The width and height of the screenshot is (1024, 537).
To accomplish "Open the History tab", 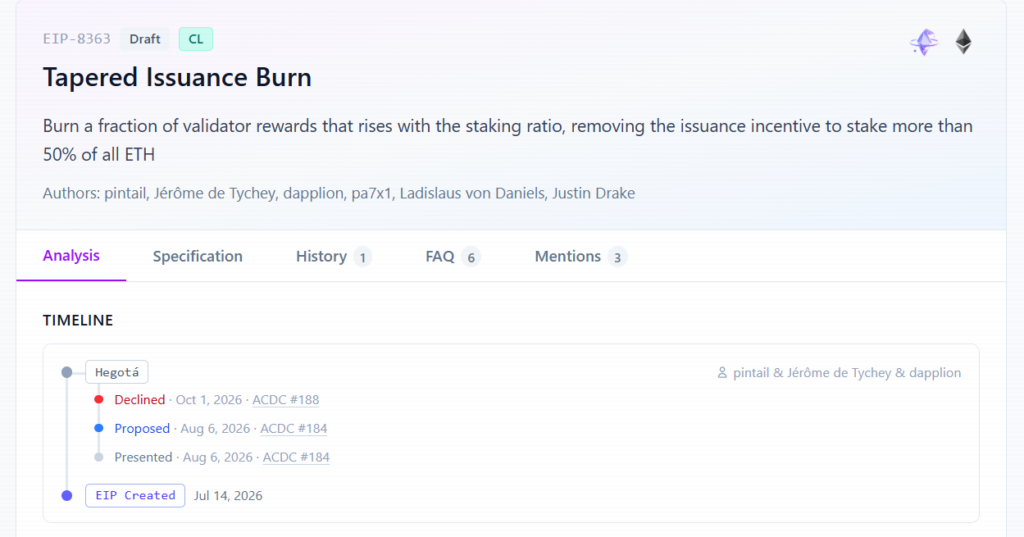I will tap(334, 256).
